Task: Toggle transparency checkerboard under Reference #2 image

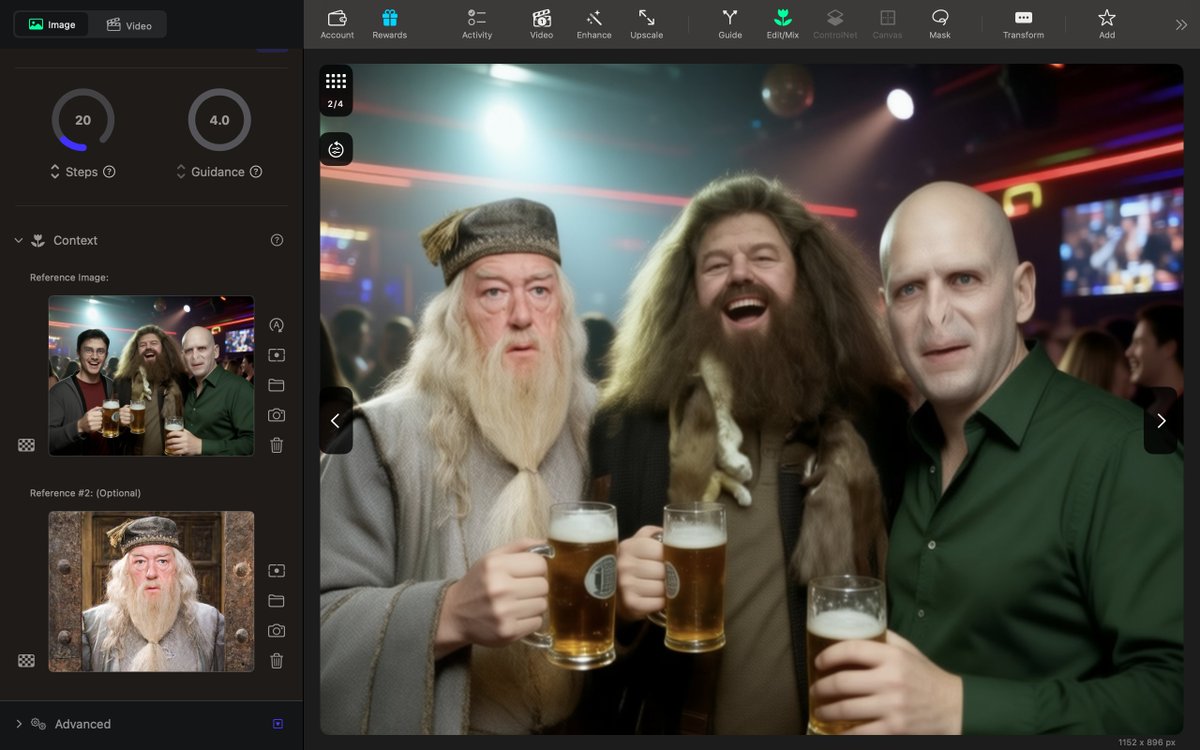Action: (27, 661)
